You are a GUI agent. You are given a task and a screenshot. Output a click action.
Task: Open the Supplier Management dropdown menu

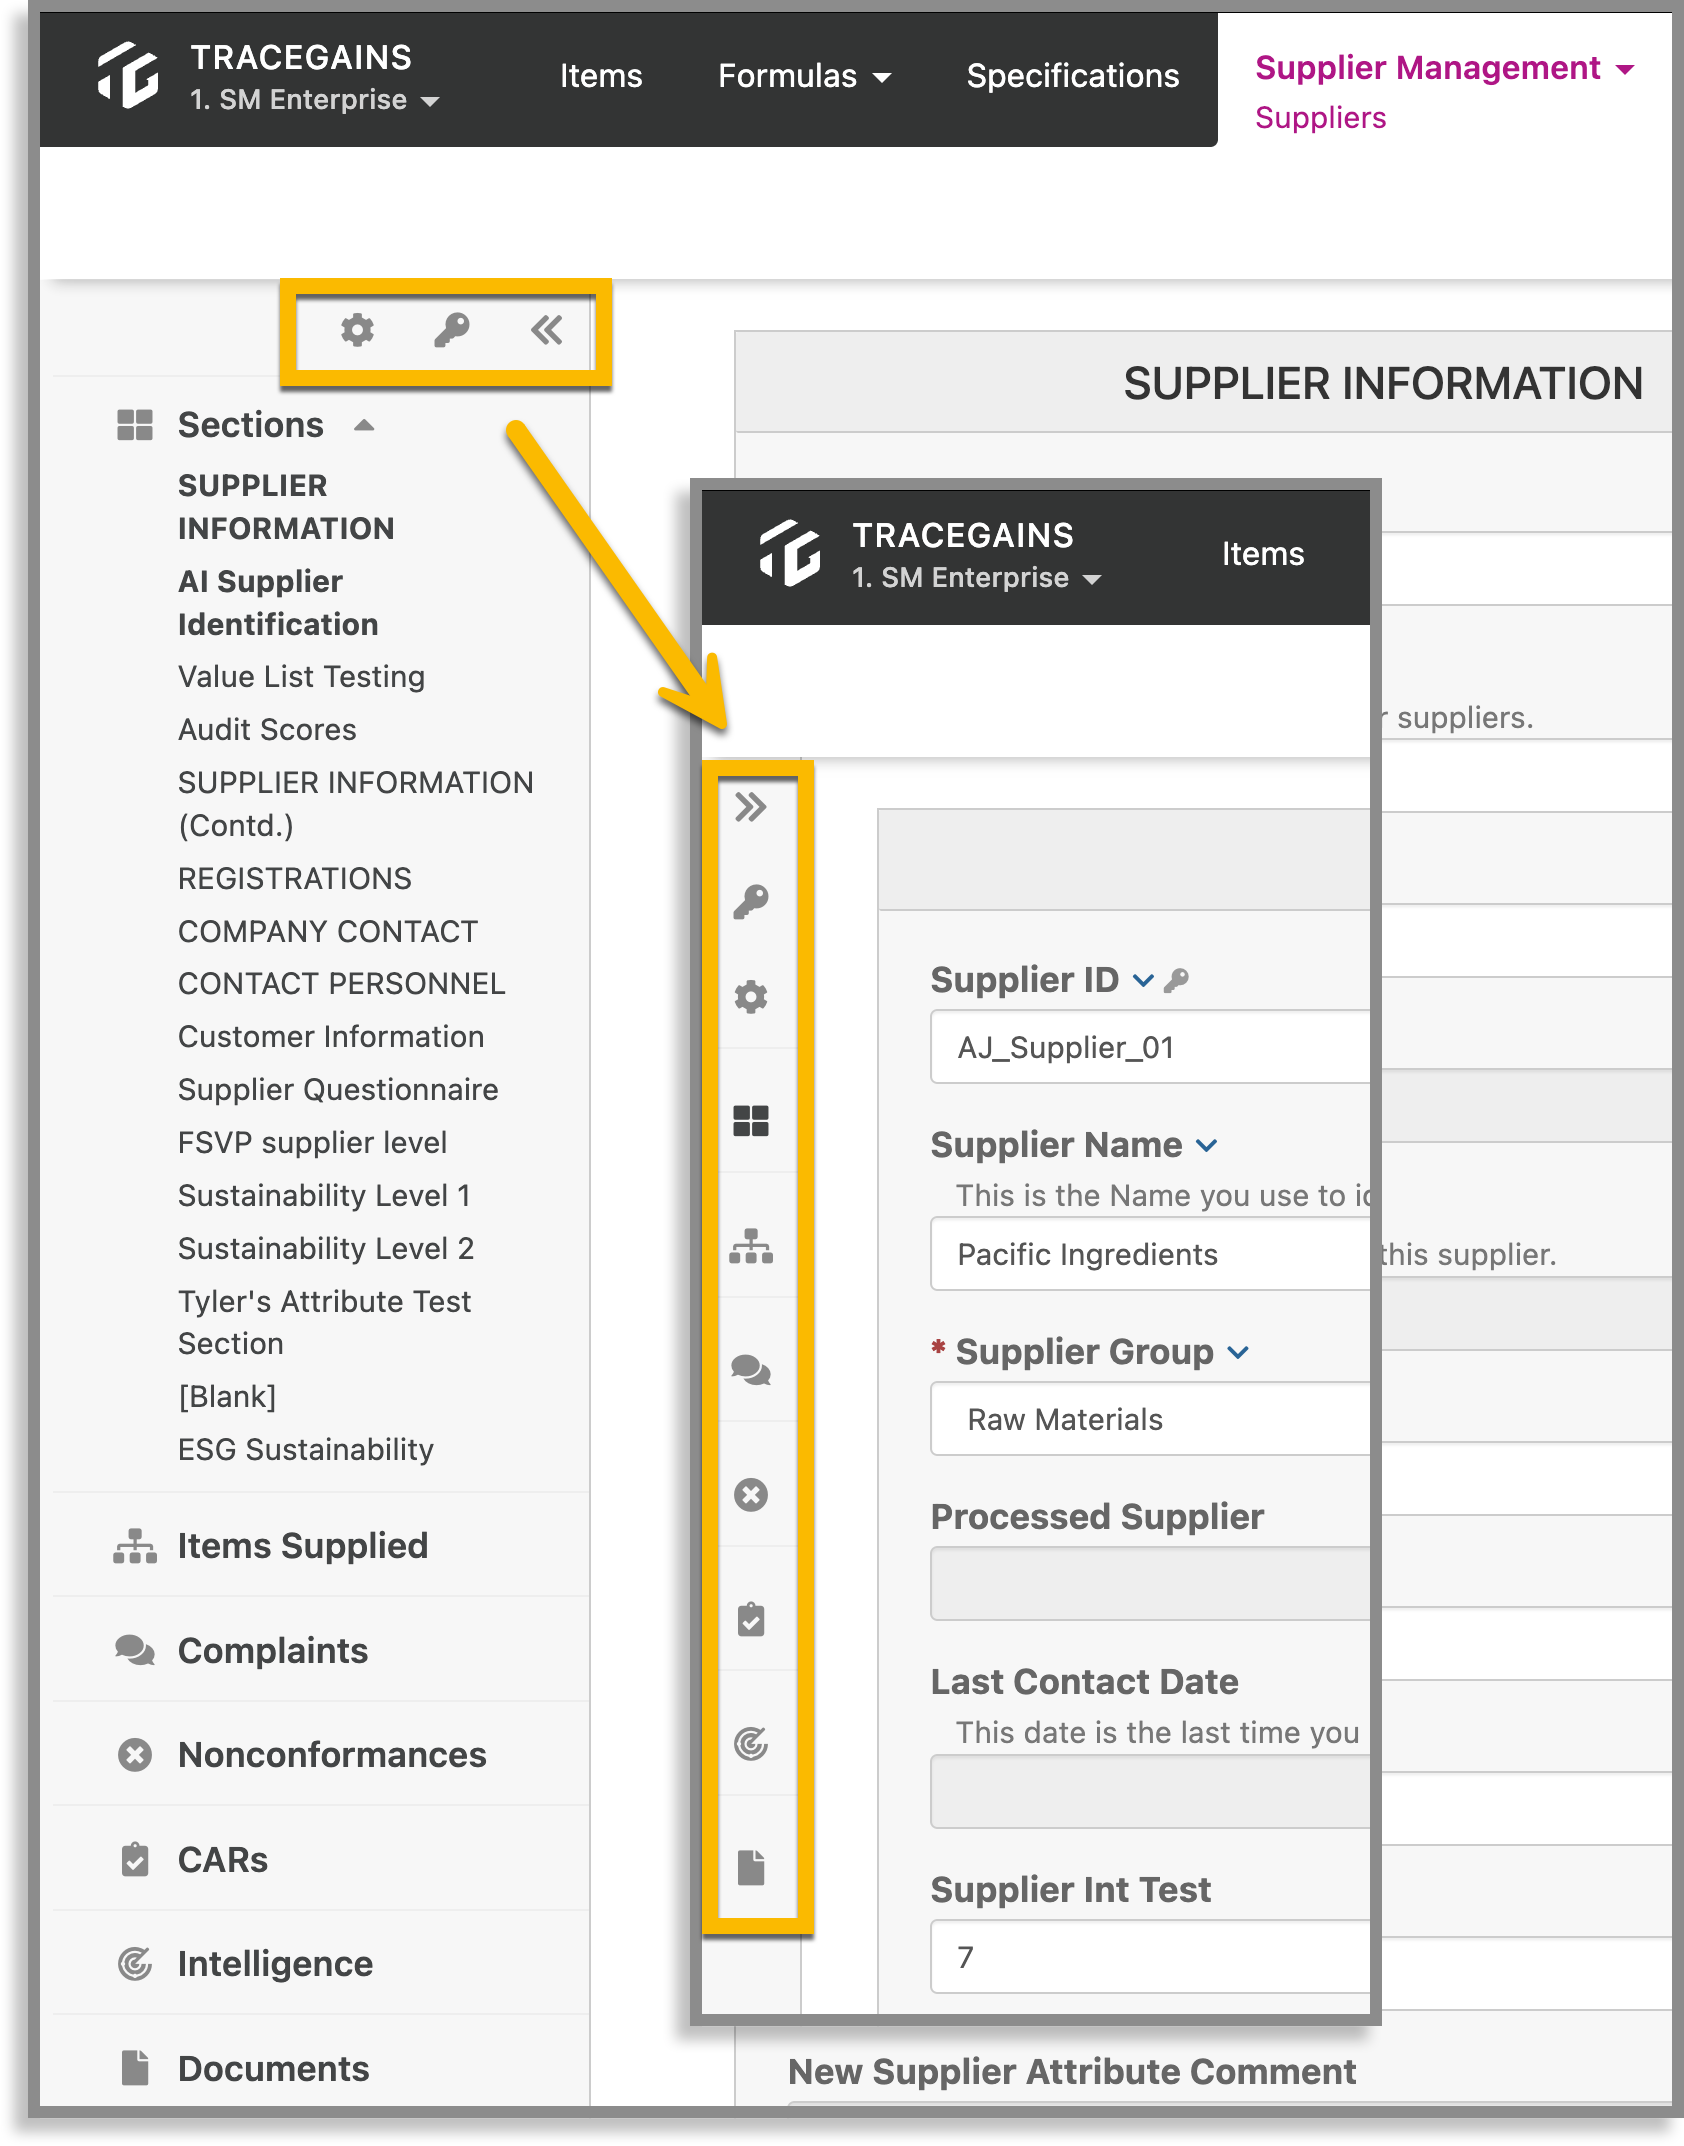click(1444, 68)
